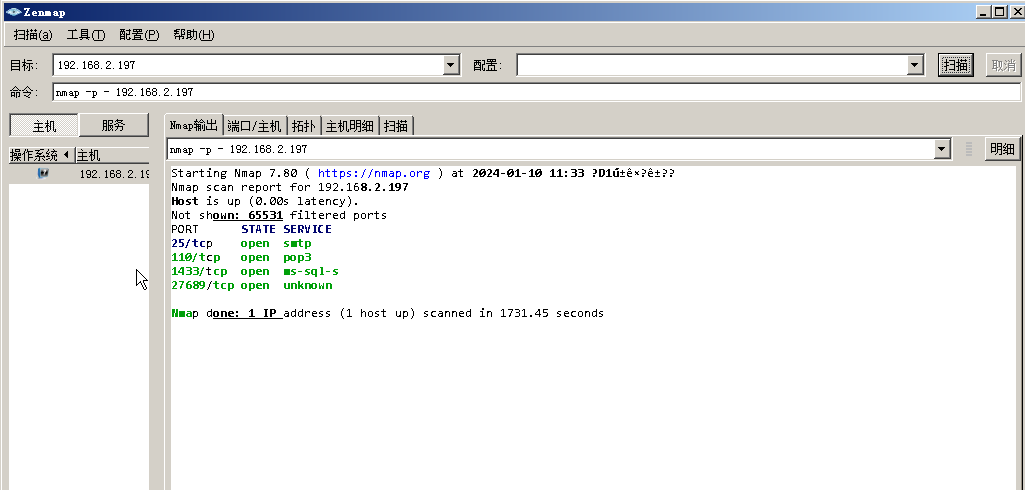Sort by the 主机 column header
1025x490 pixels.
[112, 155]
